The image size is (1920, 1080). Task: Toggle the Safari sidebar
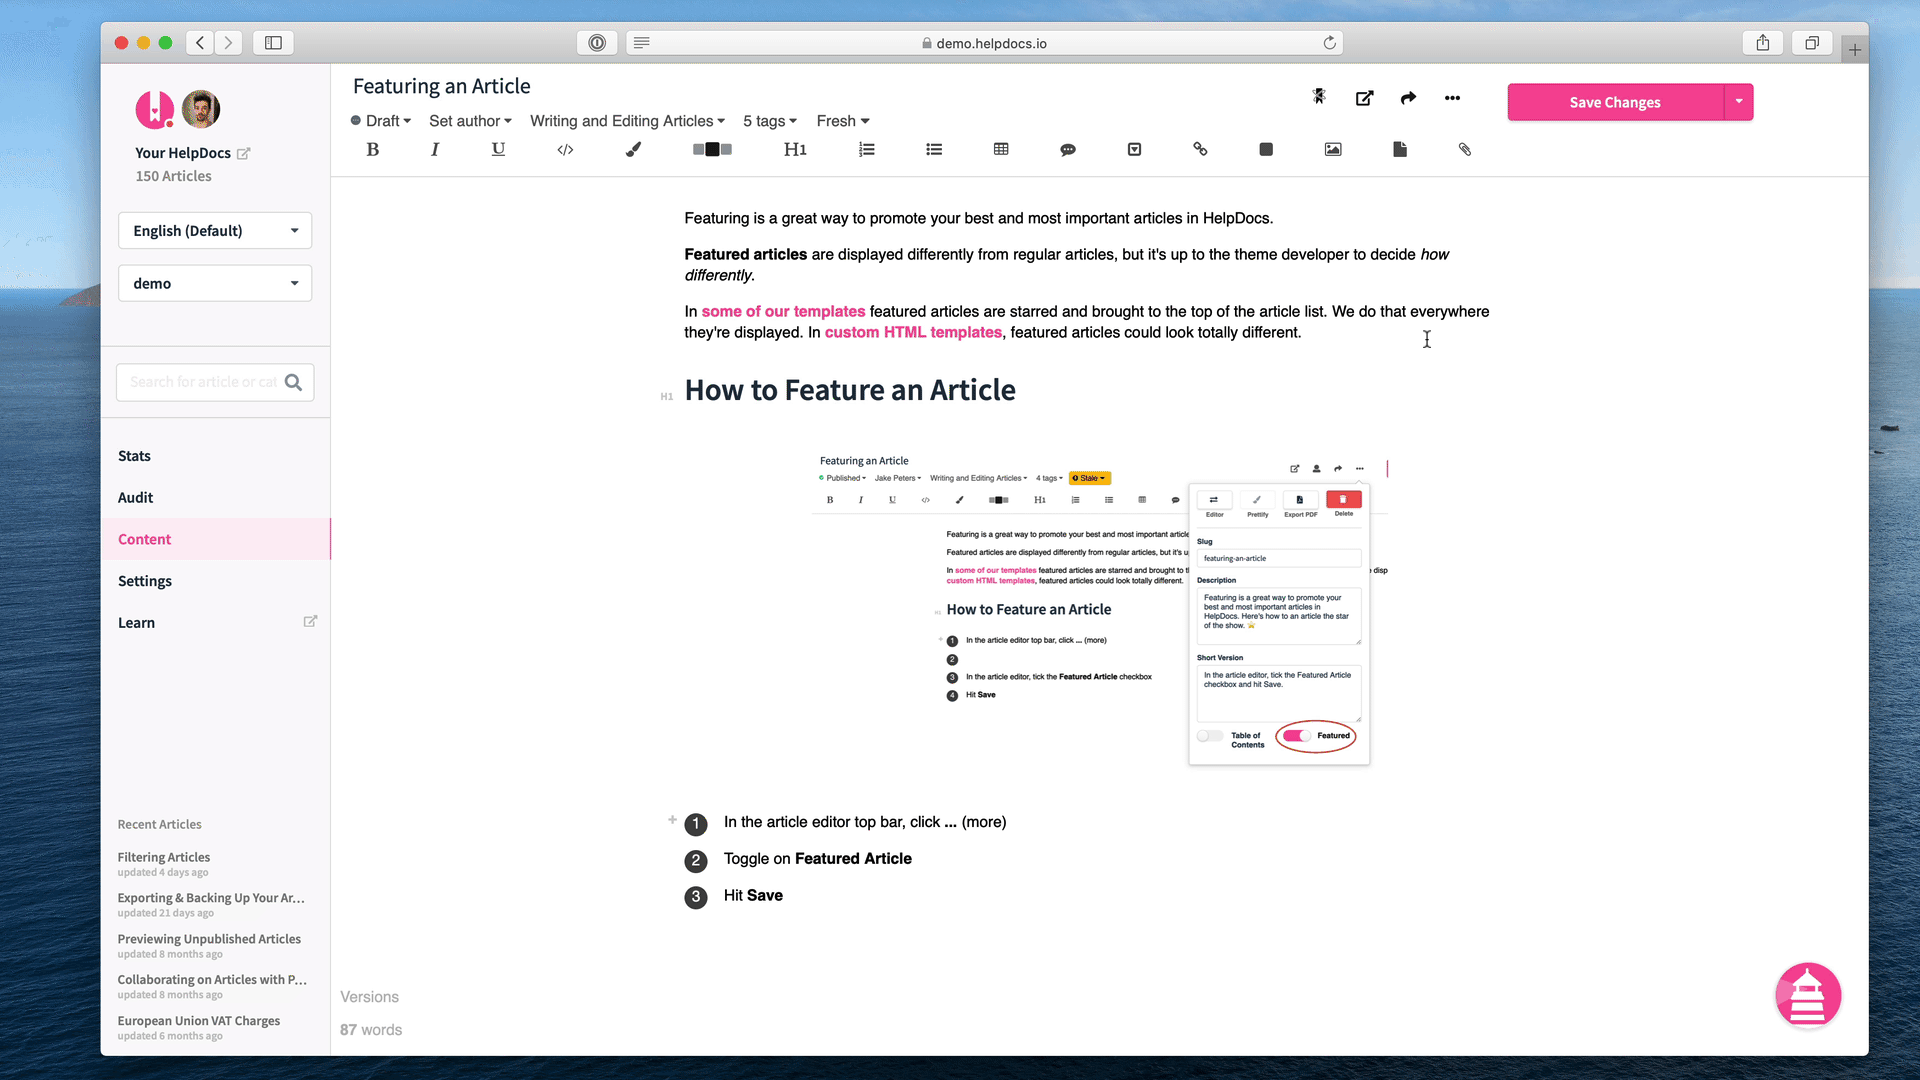pyautogui.click(x=273, y=43)
